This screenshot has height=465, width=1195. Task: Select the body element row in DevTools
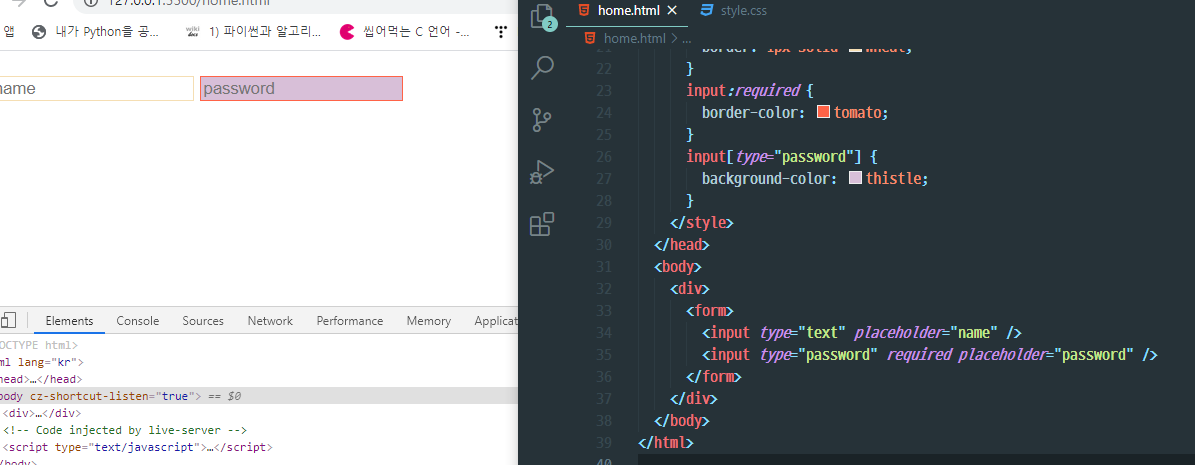pos(258,396)
